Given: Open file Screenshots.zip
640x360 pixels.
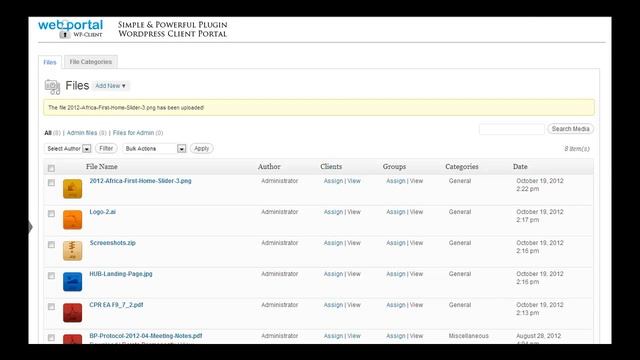Looking at the screenshot, I should (113, 243).
